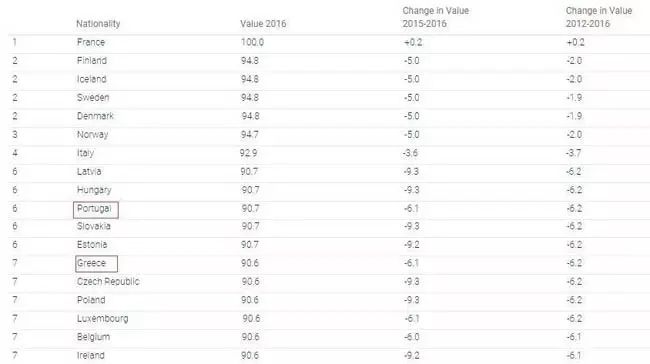Click Italy's 92.9 value cell

coord(248,153)
